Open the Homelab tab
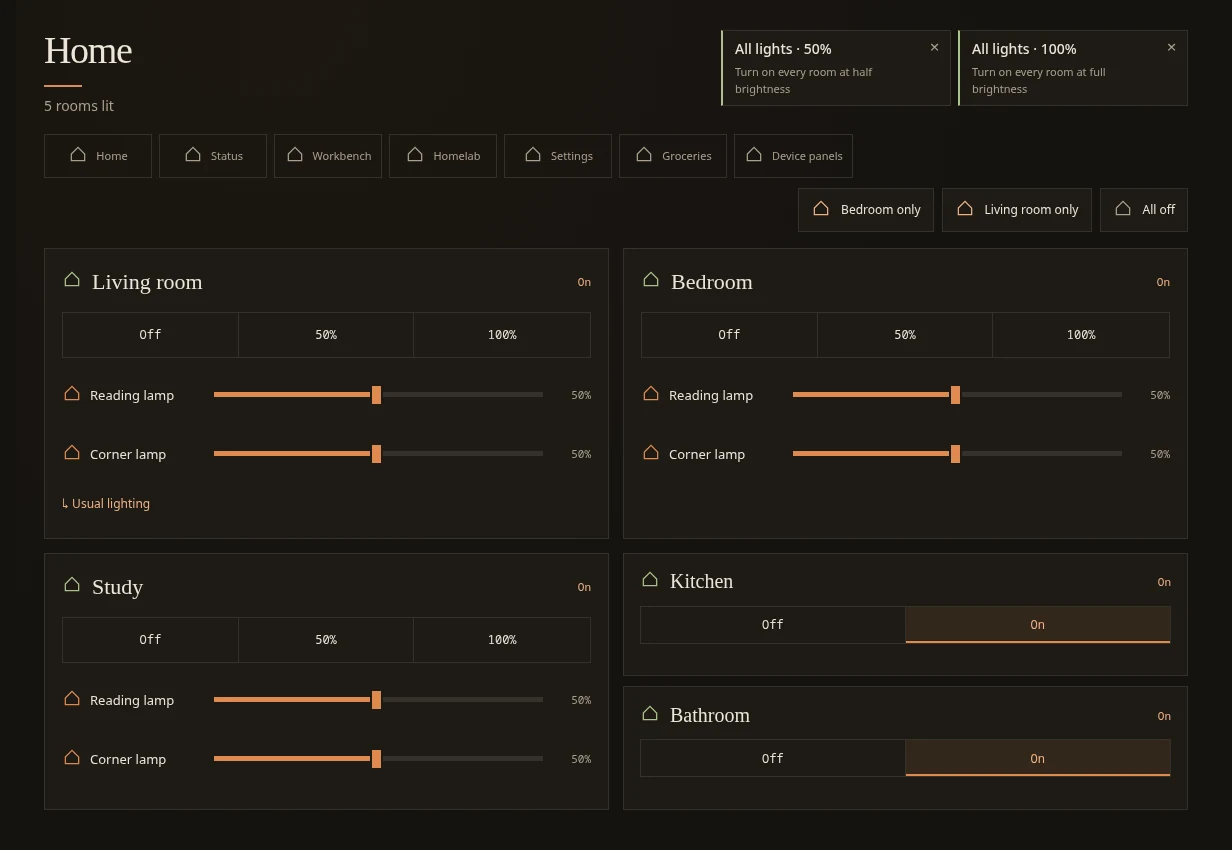The height and width of the screenshot is (850, 1232). point(443,156)
